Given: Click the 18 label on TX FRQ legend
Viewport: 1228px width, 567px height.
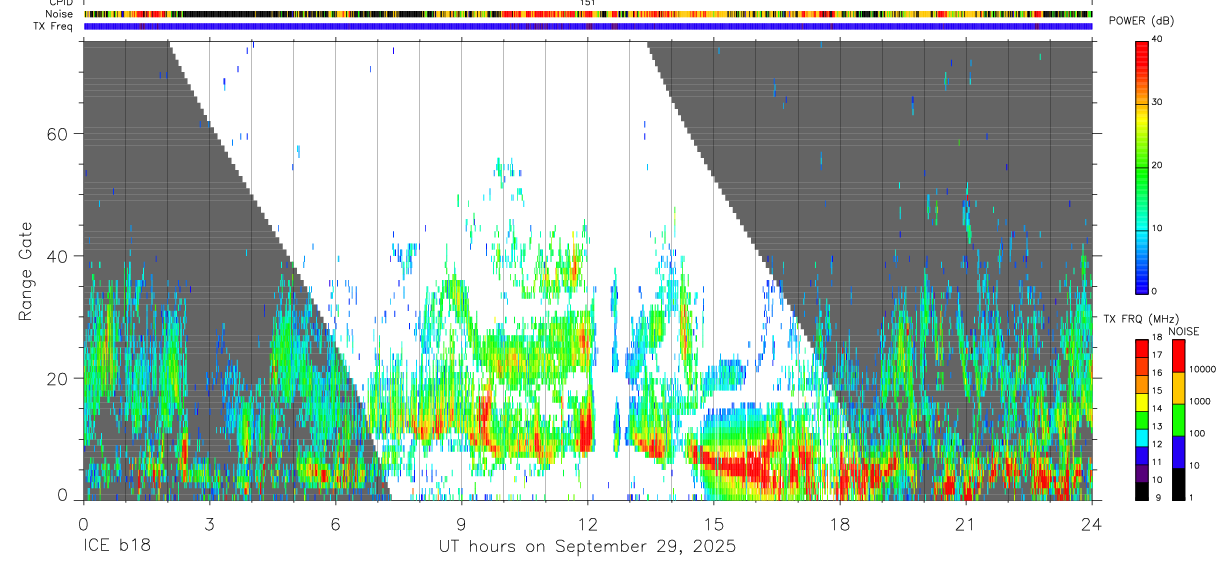Looking at the screenshot, I should pyautogui.click(x=1158, y=338).
